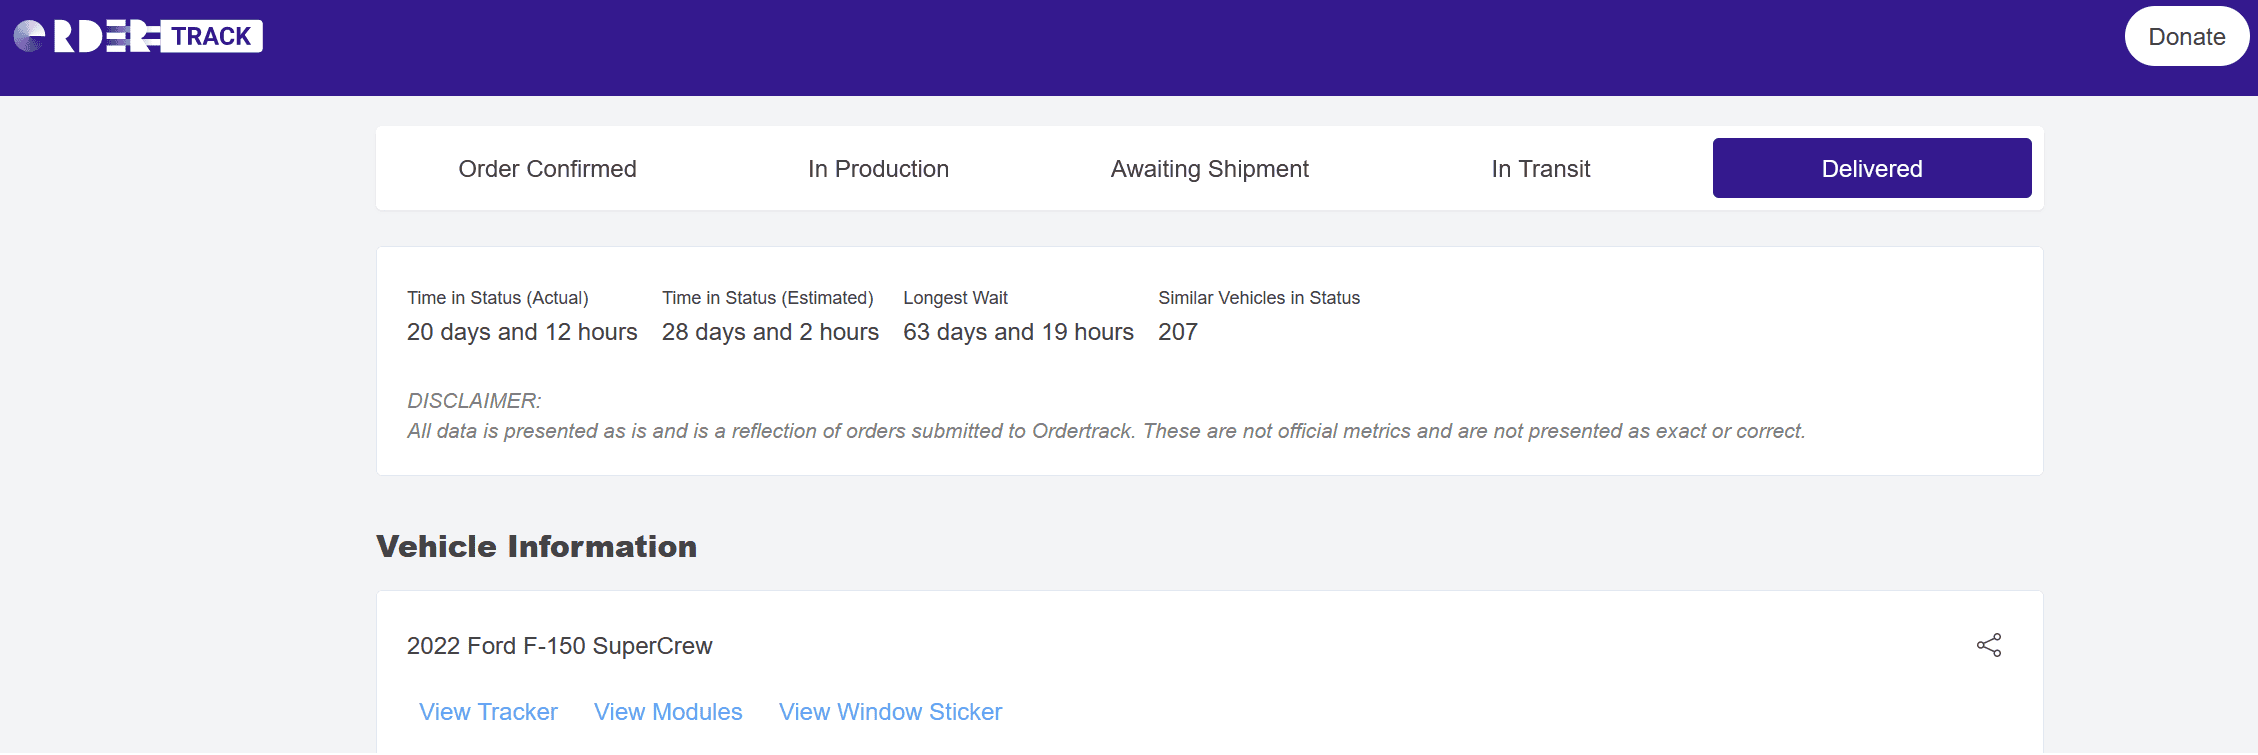
Task: Switch to the Order Confirmed tab
Action: tap(547, 169)
